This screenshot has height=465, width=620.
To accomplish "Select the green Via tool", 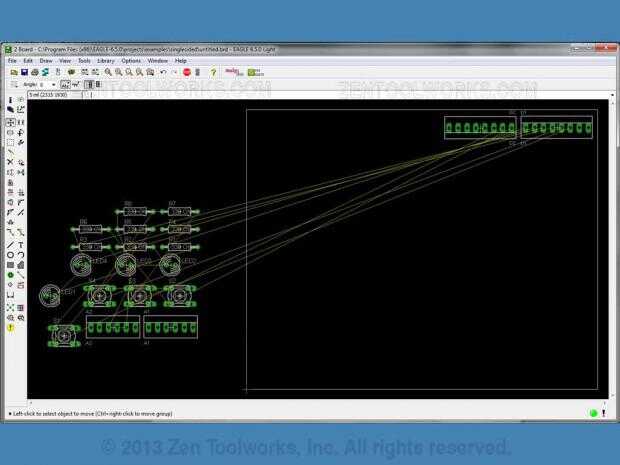I will pos(11,275).
